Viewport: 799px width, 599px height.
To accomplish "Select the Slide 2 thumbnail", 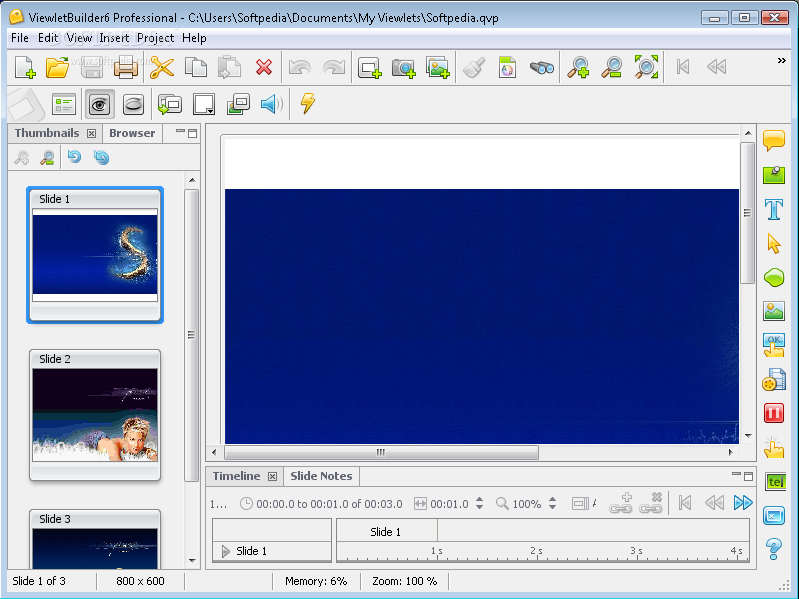I will point(95,415).
